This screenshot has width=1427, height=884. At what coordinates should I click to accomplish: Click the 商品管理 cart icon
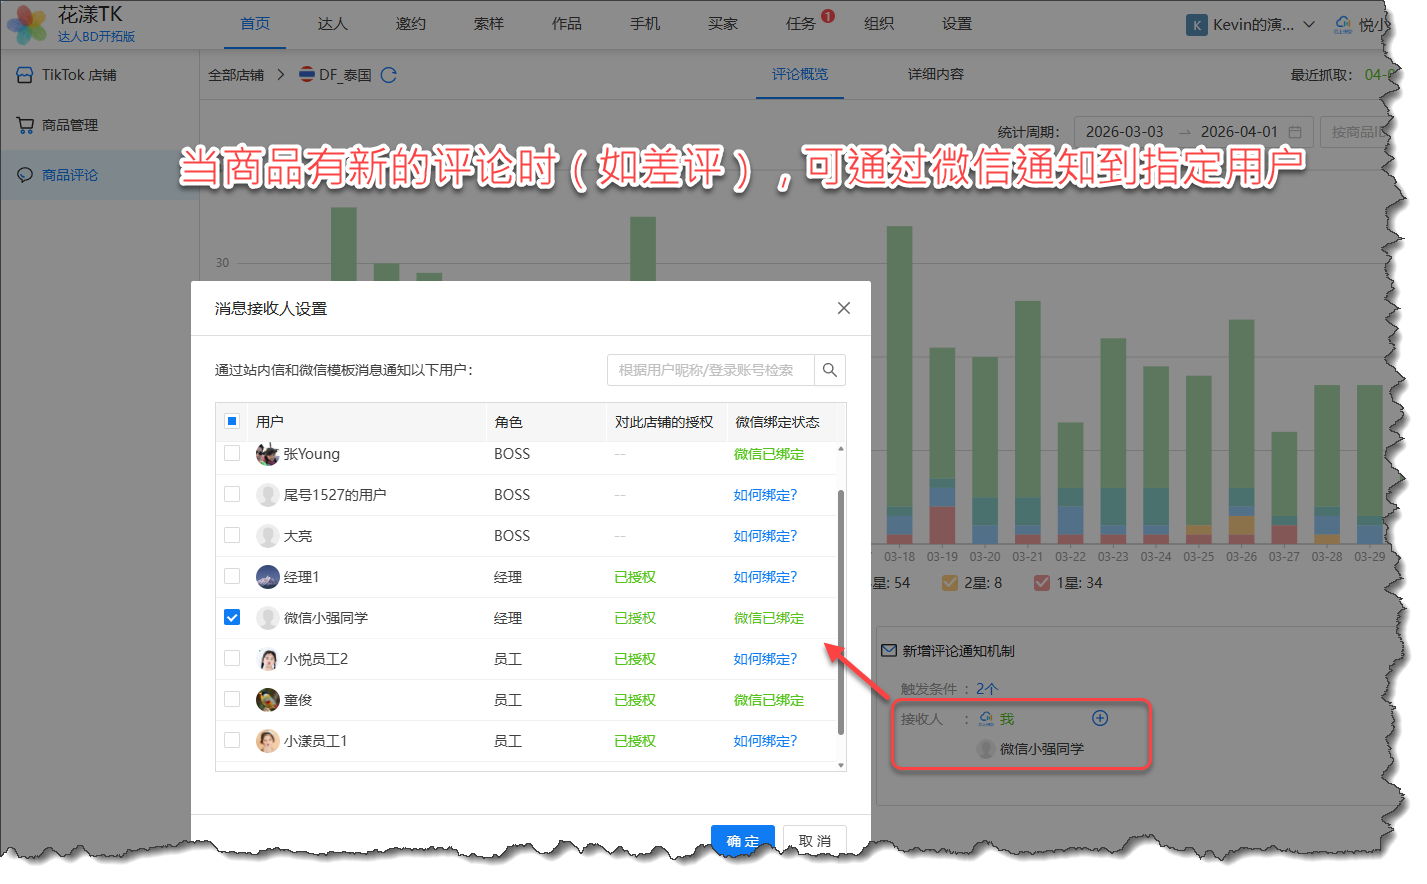(x=25, y=125)
